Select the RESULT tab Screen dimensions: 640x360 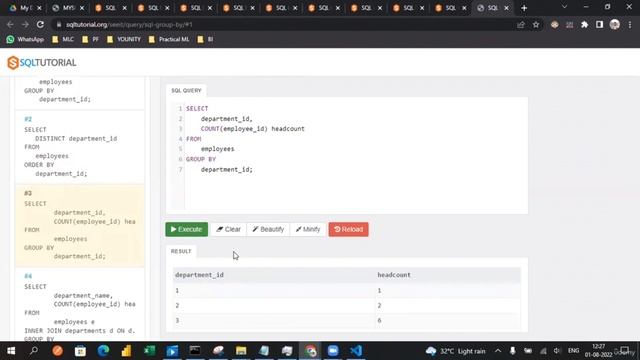[x=181, y=251]
